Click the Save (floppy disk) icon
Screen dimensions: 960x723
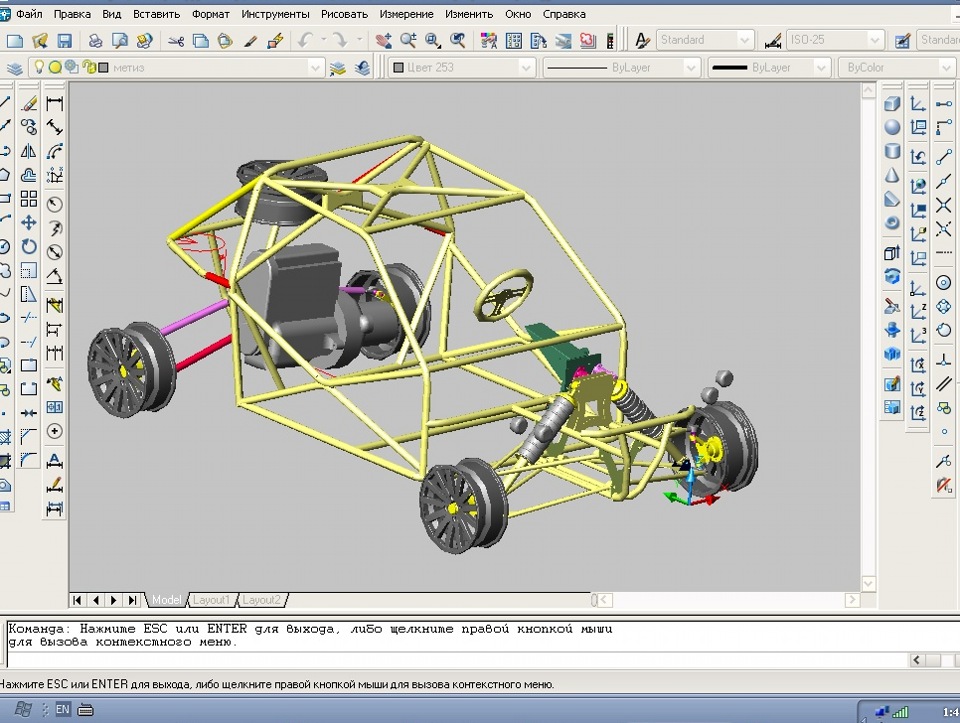pyautogui.click(x=65, y=41)
